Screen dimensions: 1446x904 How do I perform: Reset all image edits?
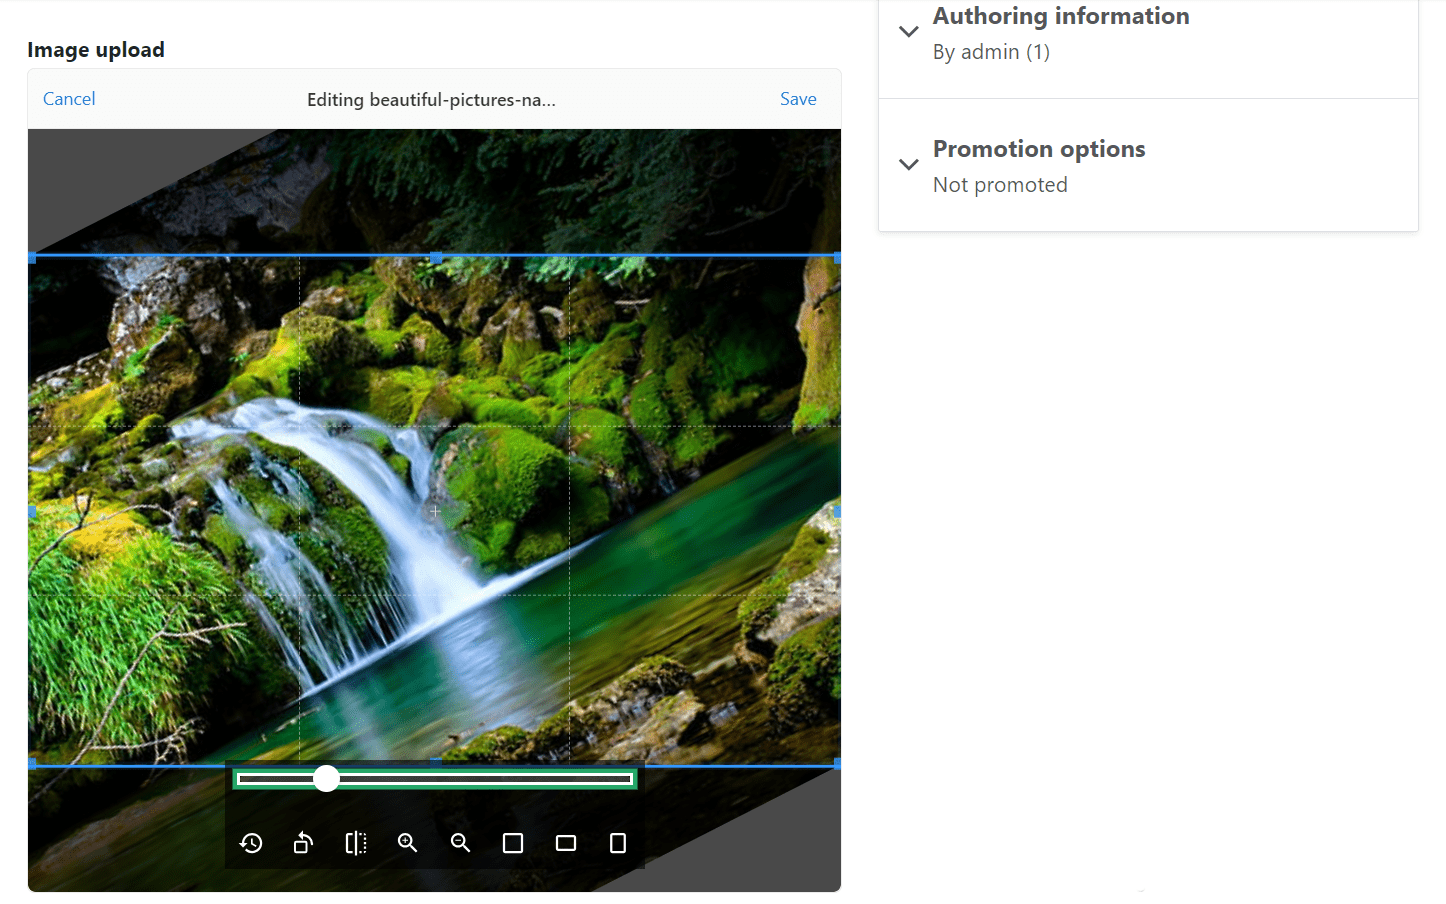tap(251, 843)
